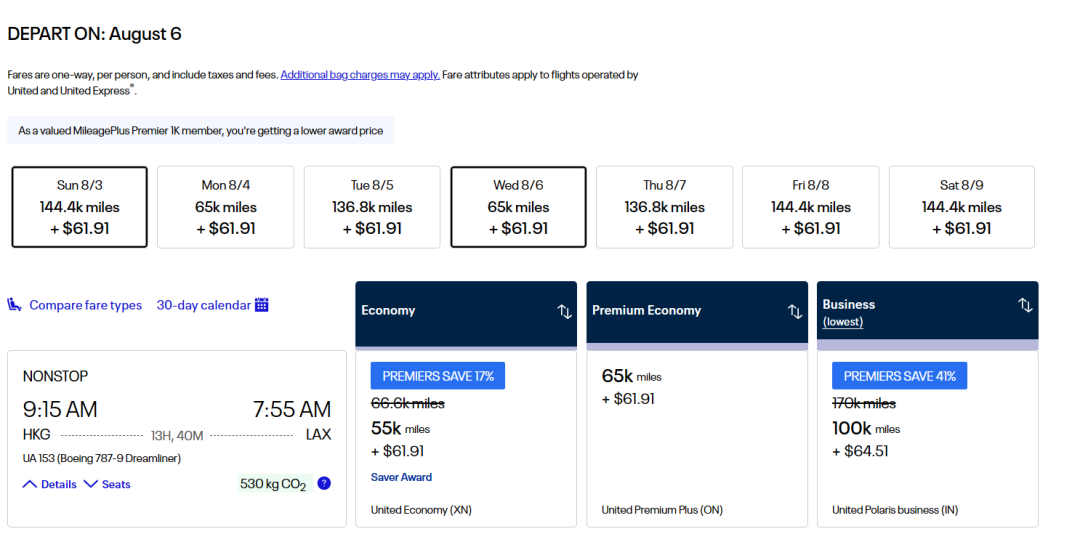Image resolution: width=1080 pixels, height=534 pixels.
Task: Select Wed 8/6 date option
Action: pos(518,207)
